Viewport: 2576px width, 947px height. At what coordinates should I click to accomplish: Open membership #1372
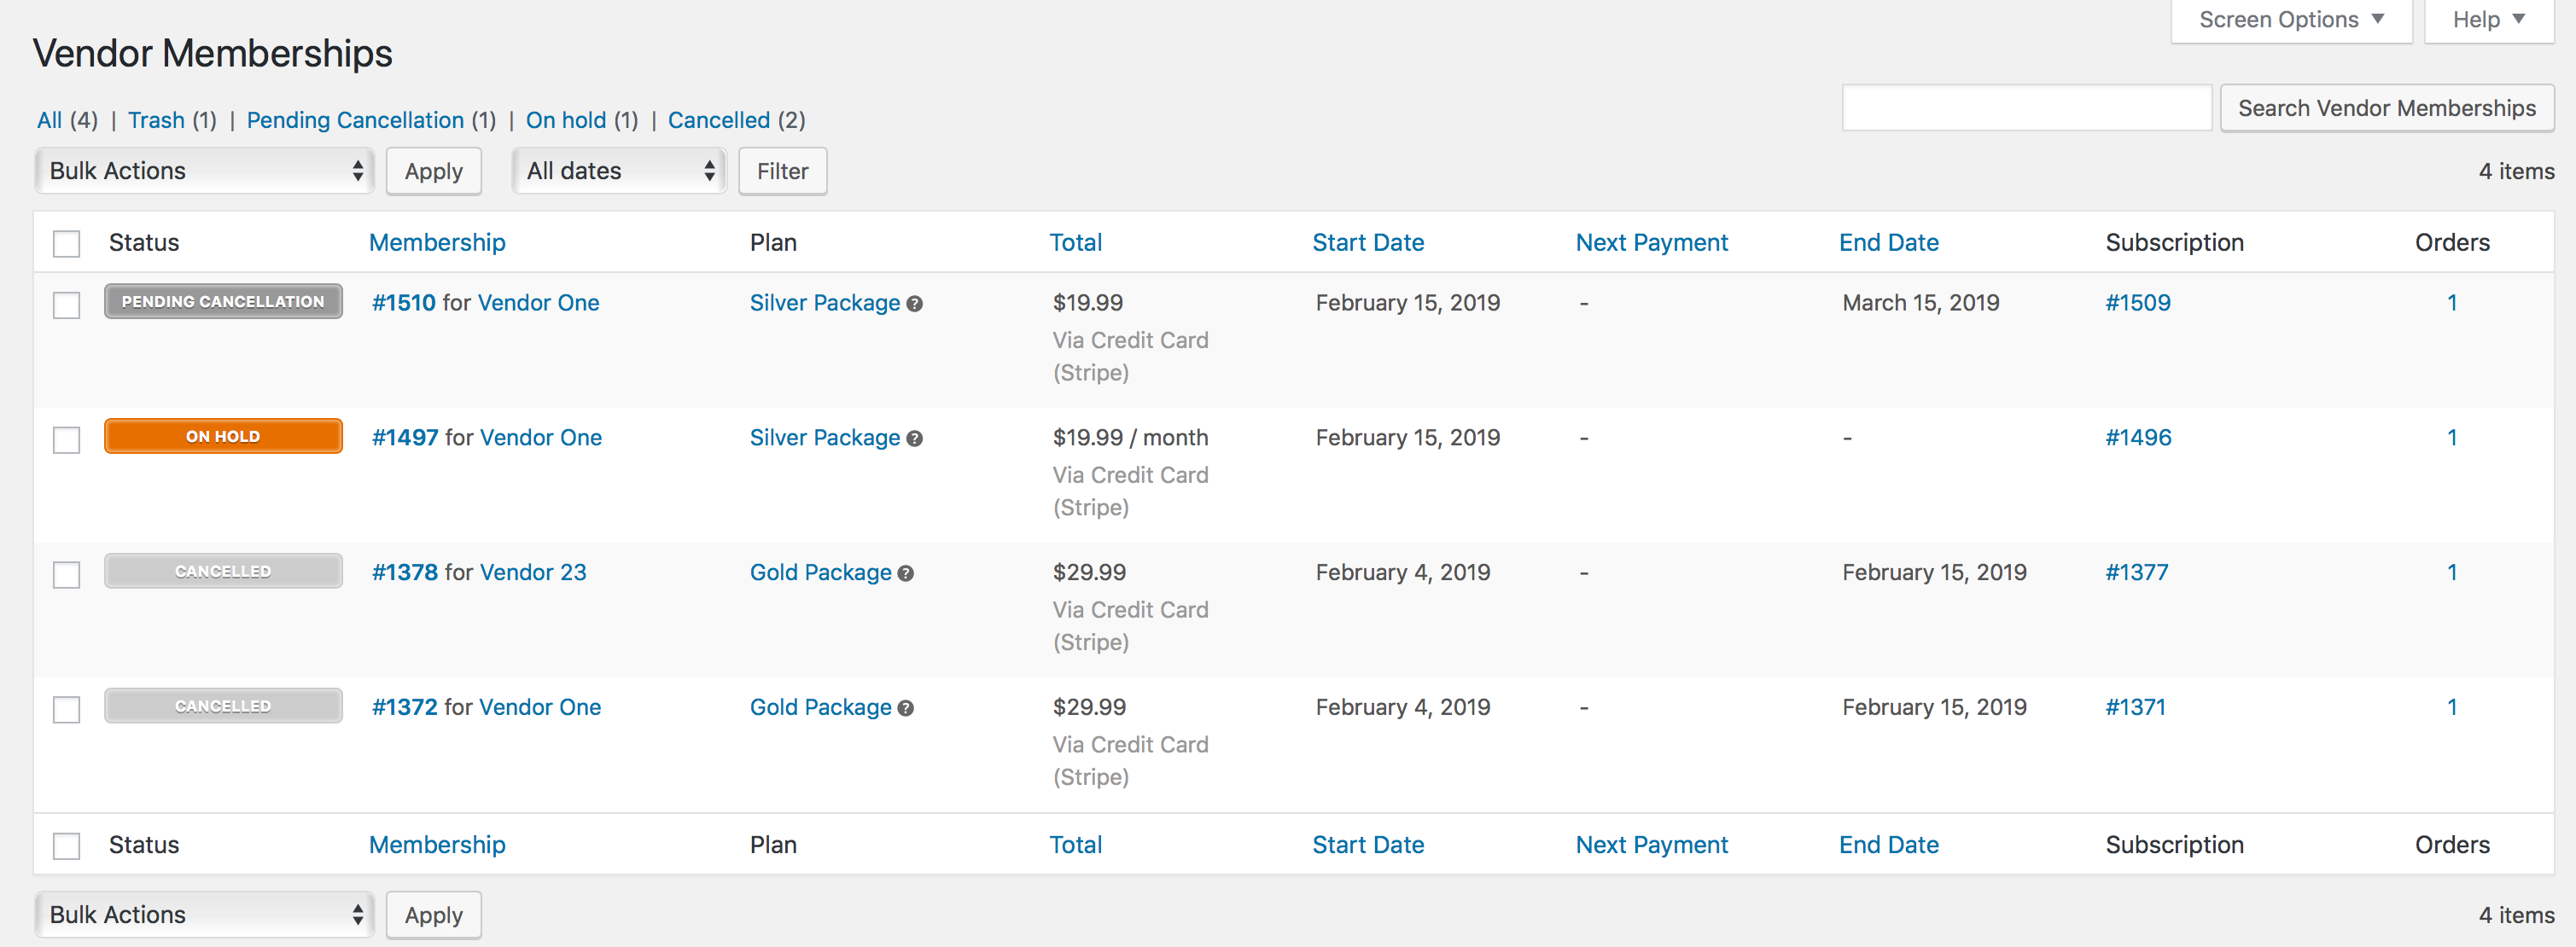coord(405,708)
